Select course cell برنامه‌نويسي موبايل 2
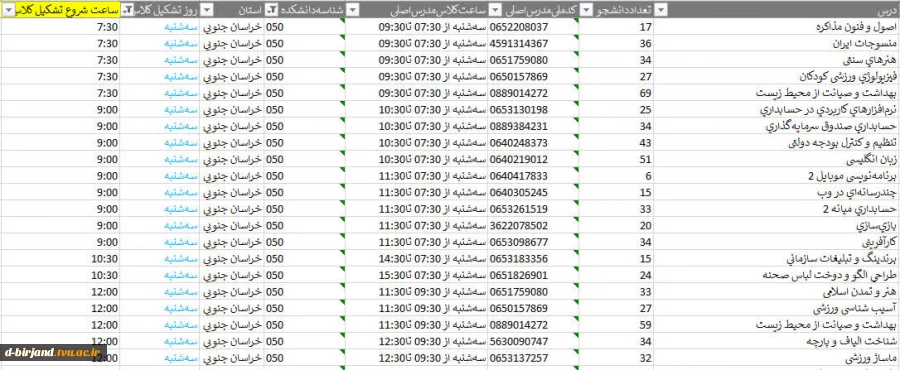The width and height of the screenshot is (900, 370). (777, 176)
